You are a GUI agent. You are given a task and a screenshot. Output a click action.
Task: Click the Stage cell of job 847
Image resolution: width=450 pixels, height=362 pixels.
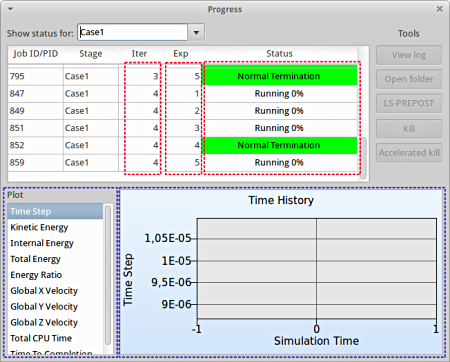click(91, 94)
